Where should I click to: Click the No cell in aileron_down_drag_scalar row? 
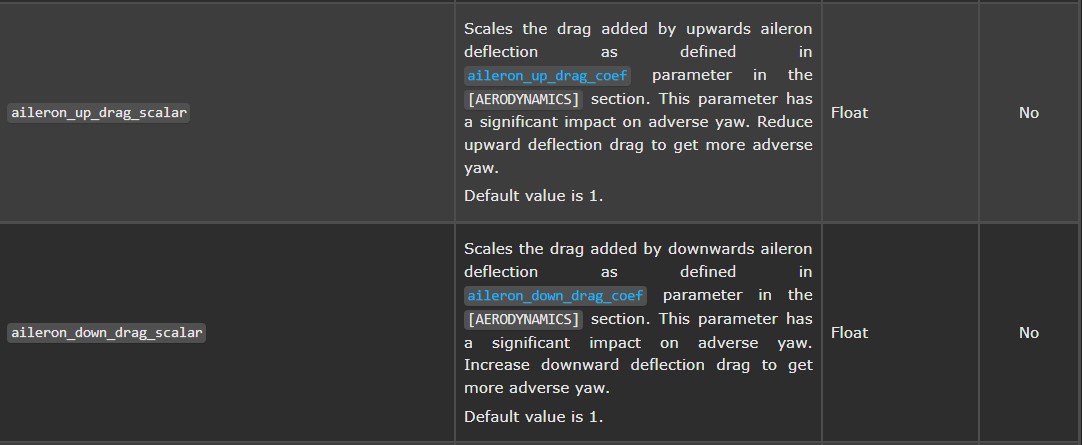pyautogui.click(x=1029, y=333)
